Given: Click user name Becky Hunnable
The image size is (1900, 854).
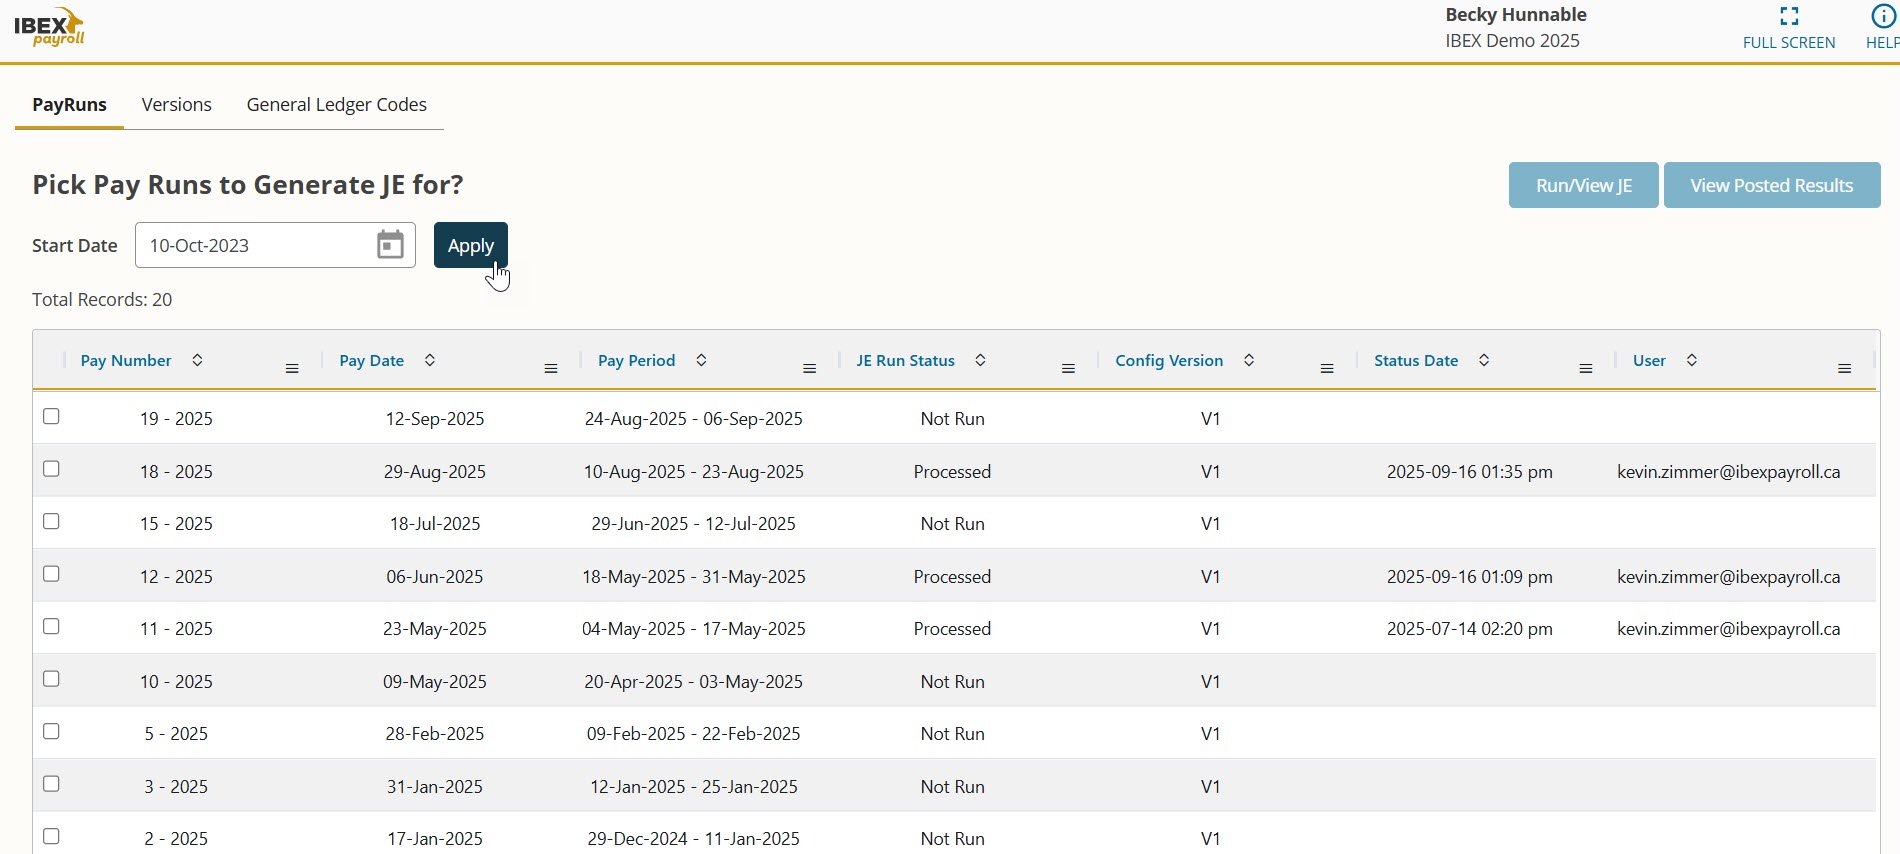Looking at the screenshot, I should [x=1516, y=15].
